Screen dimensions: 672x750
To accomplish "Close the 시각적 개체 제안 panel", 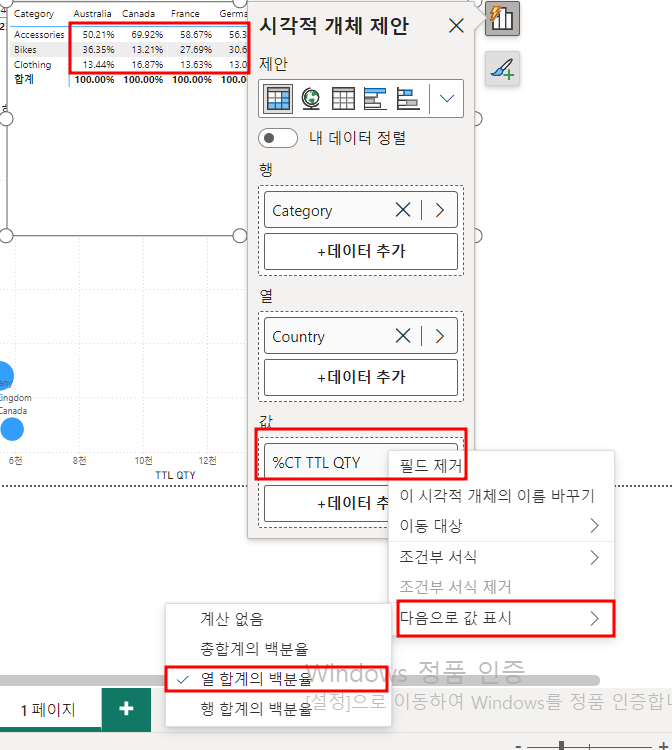I will (x=456, y=25).
